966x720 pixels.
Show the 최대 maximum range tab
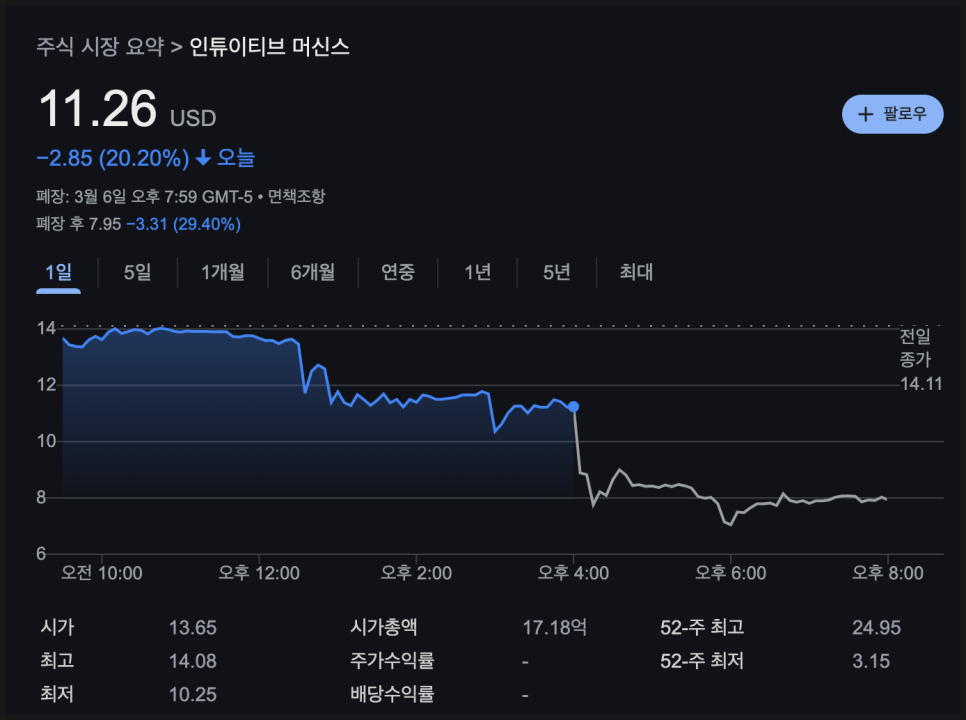(x=636, y=272)
